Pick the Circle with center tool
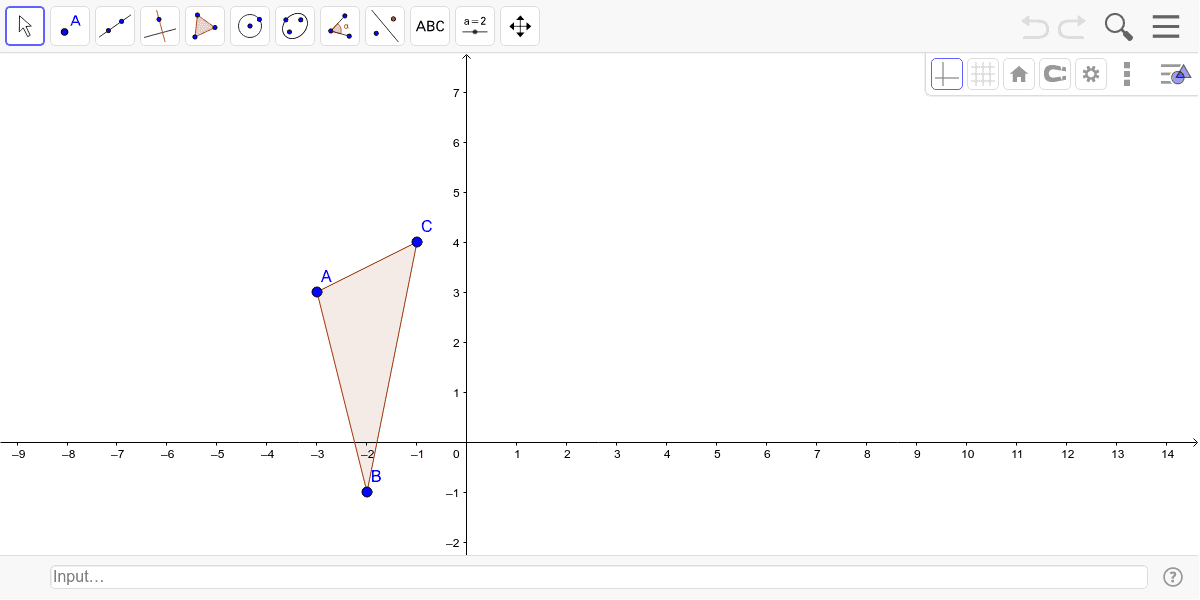This screenshot has width=1200, height=600. point(250,26)
